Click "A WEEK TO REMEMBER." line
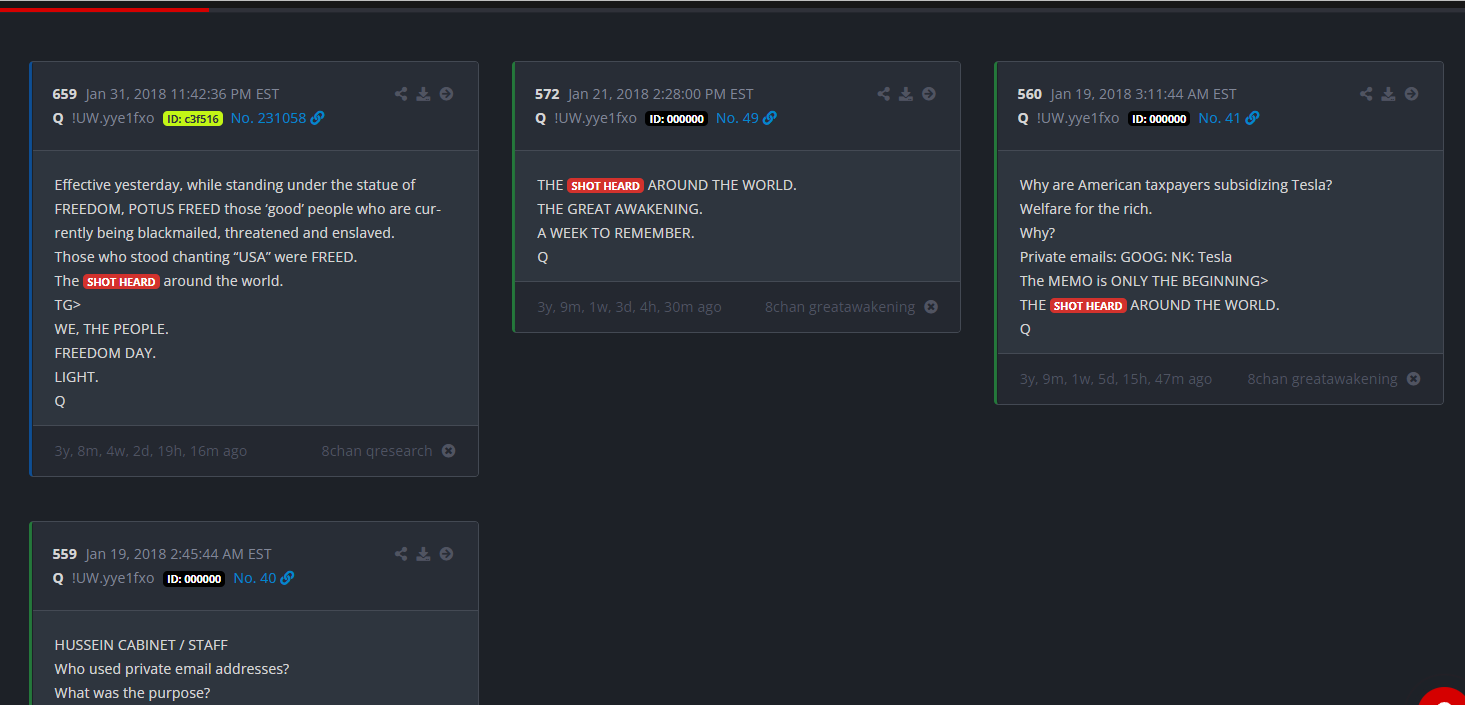The height and width of the screenshot is (705, 1465). tap(615, 233)
